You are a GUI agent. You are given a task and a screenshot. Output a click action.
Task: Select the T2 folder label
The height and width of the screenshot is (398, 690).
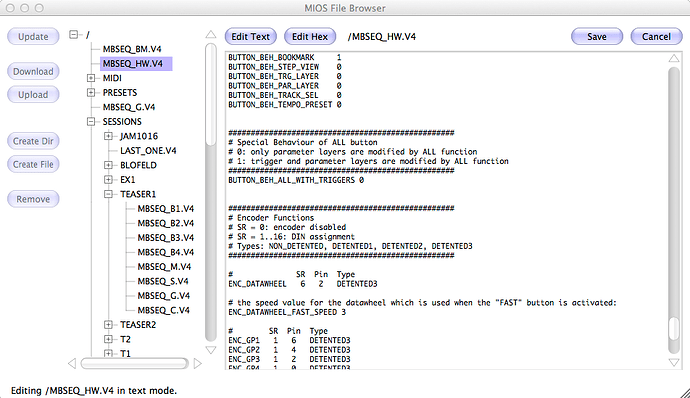[x=125, y=339]
